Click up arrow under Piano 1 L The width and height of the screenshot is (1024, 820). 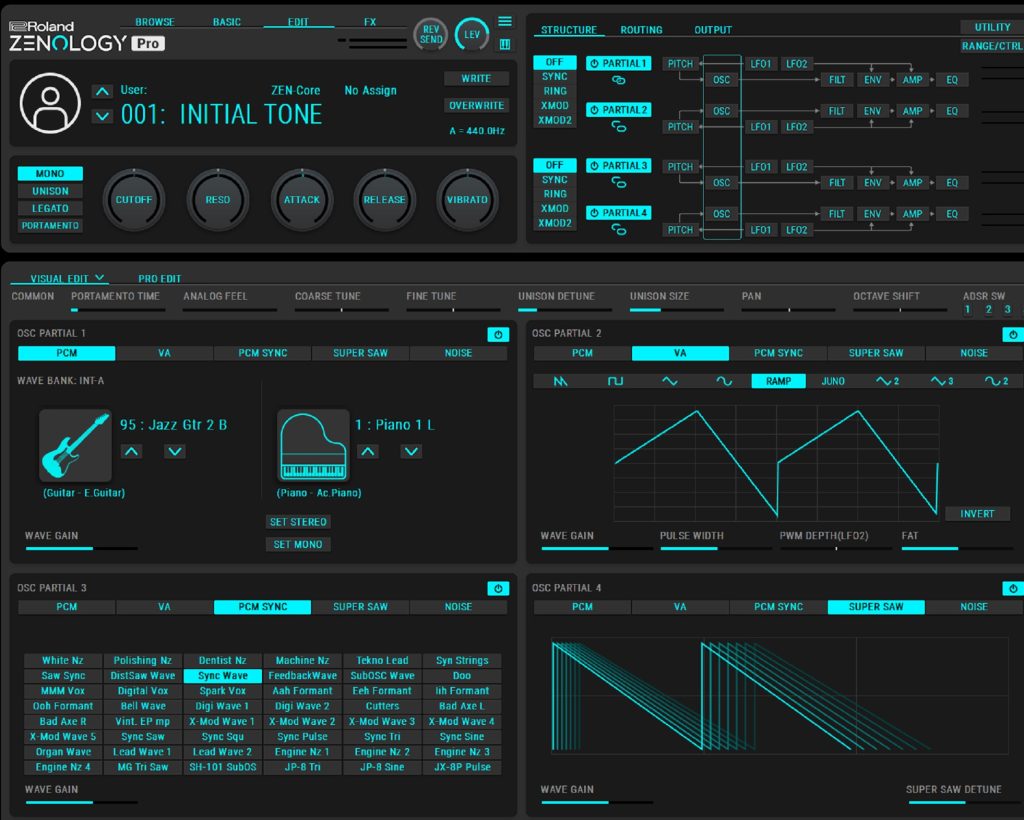pyautogui.click(x=368, y=452)
